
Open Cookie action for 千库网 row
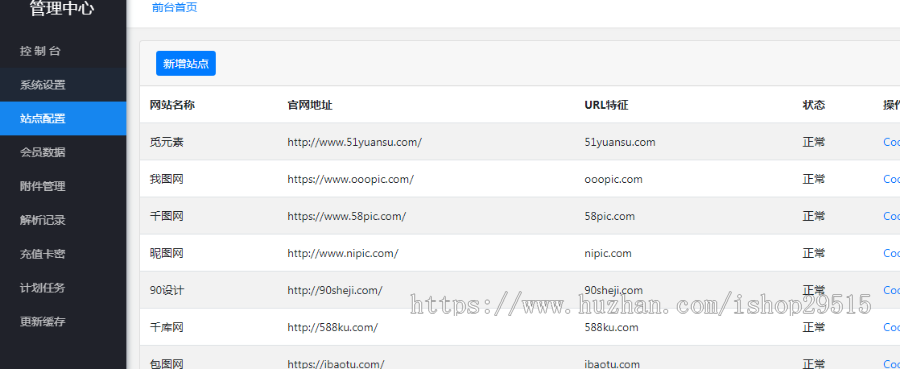point(891,327)
